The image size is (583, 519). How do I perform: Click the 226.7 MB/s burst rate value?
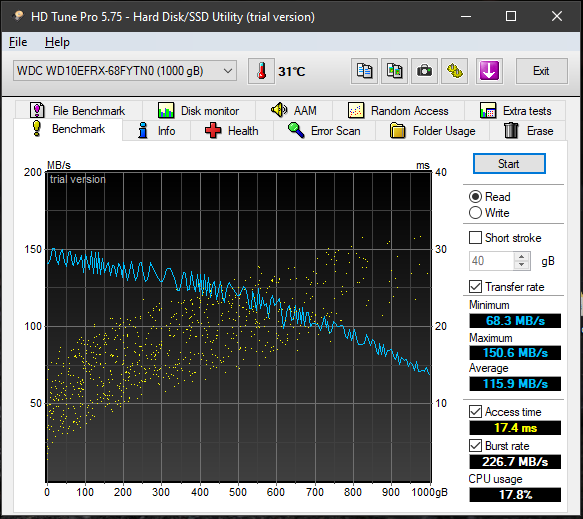[x=515, y=461]
